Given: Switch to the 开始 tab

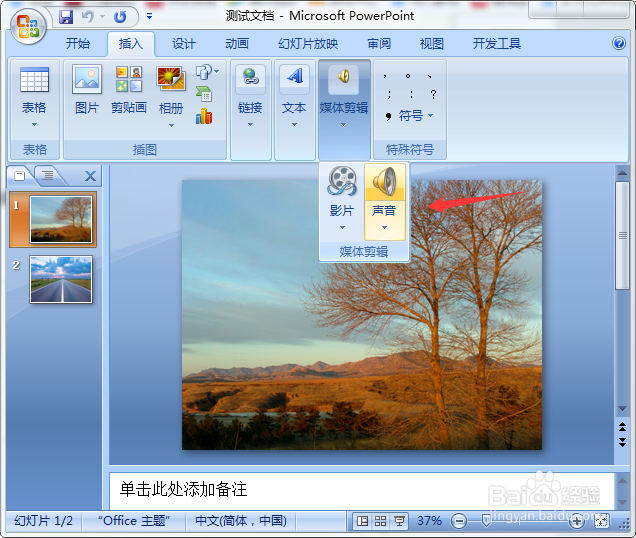Looking at the screenshot, I should [77, 43].
